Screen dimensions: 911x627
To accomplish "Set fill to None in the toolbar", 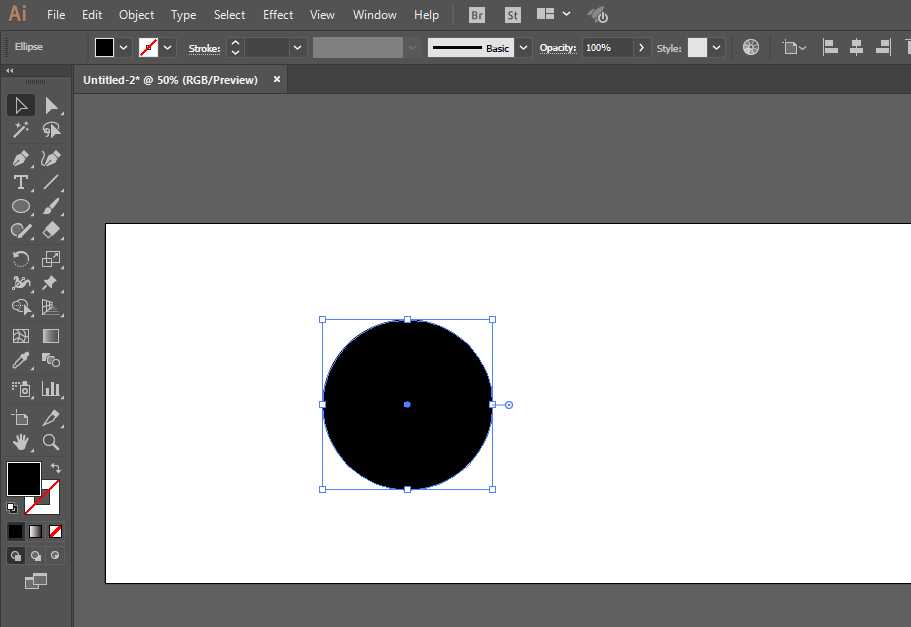I will [56, 531].
